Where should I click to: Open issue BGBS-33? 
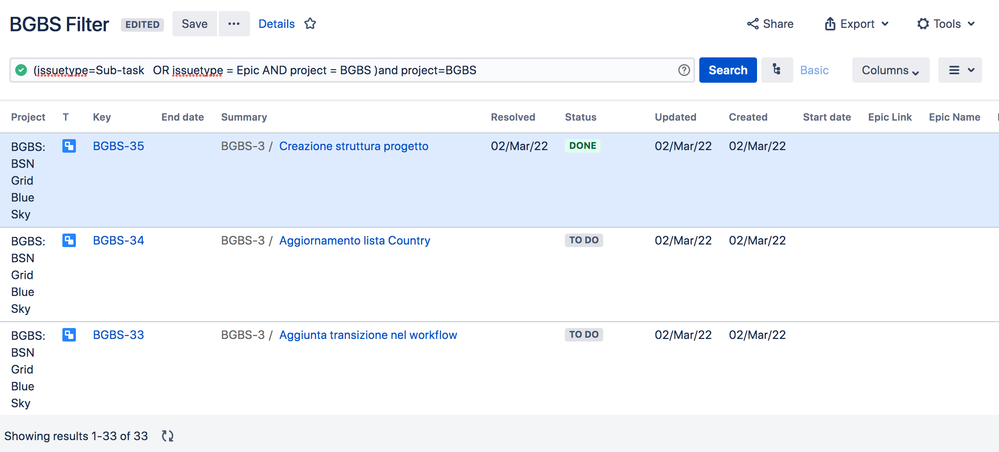[x=119, y=335]
